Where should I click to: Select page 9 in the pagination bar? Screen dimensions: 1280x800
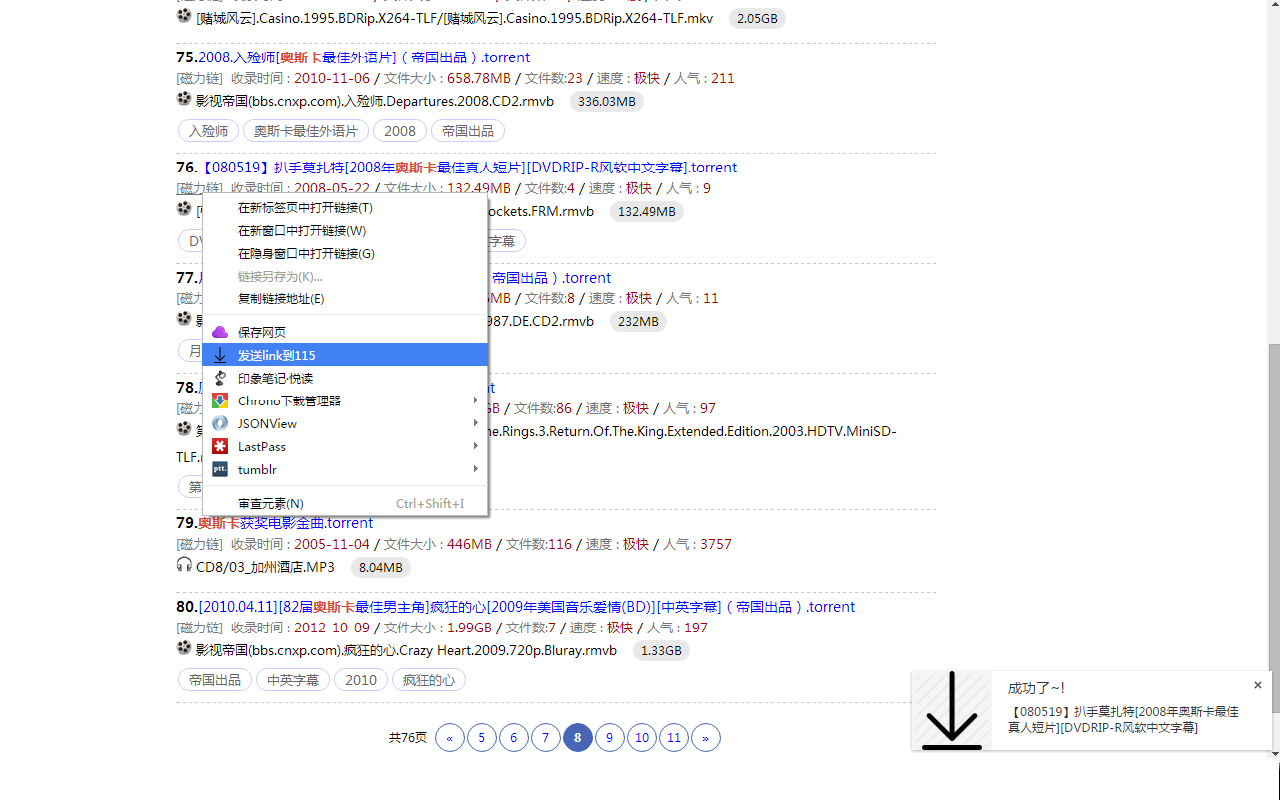point(610,737)
